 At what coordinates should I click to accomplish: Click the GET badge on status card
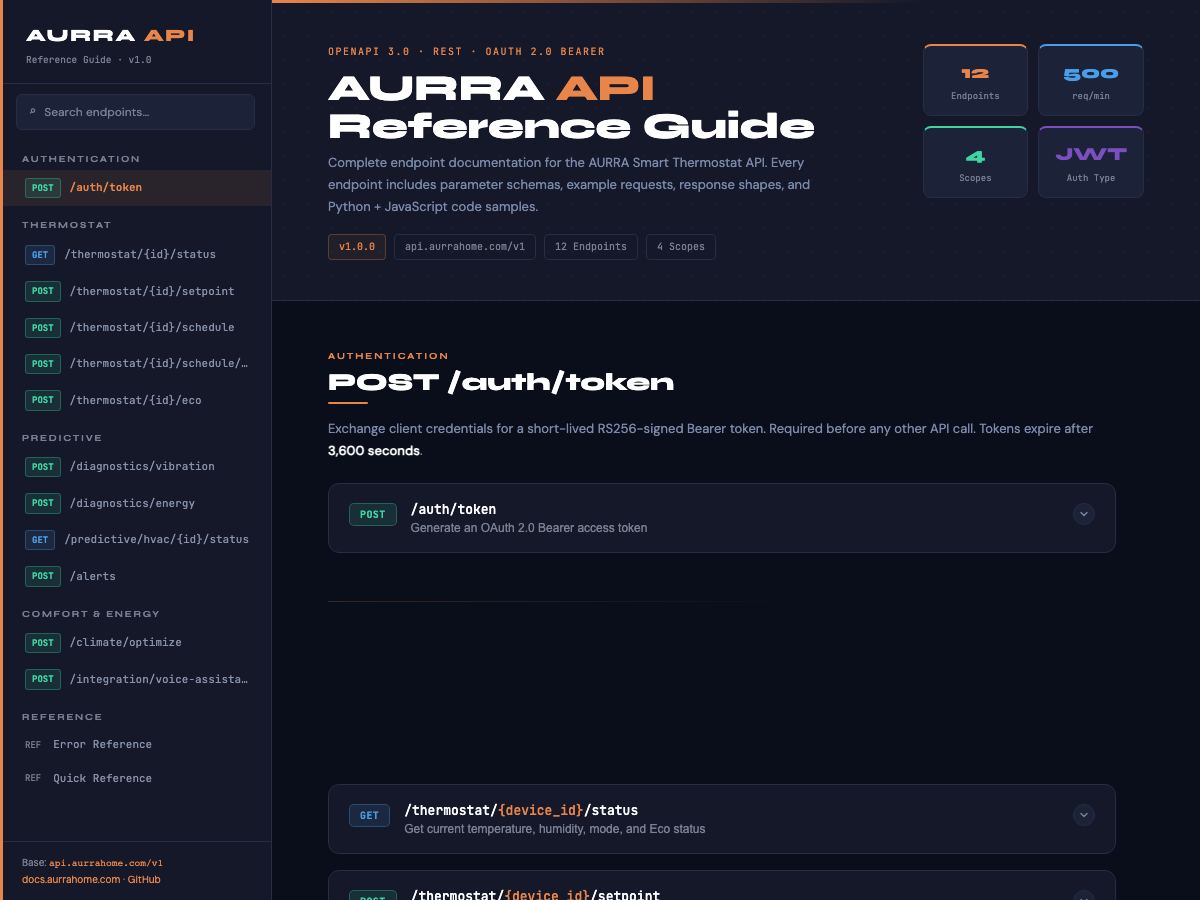[369, 815]
